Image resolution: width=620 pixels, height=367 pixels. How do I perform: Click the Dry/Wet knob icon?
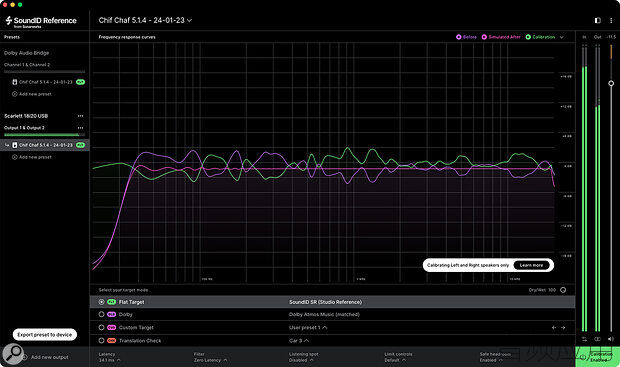(563, 290)
